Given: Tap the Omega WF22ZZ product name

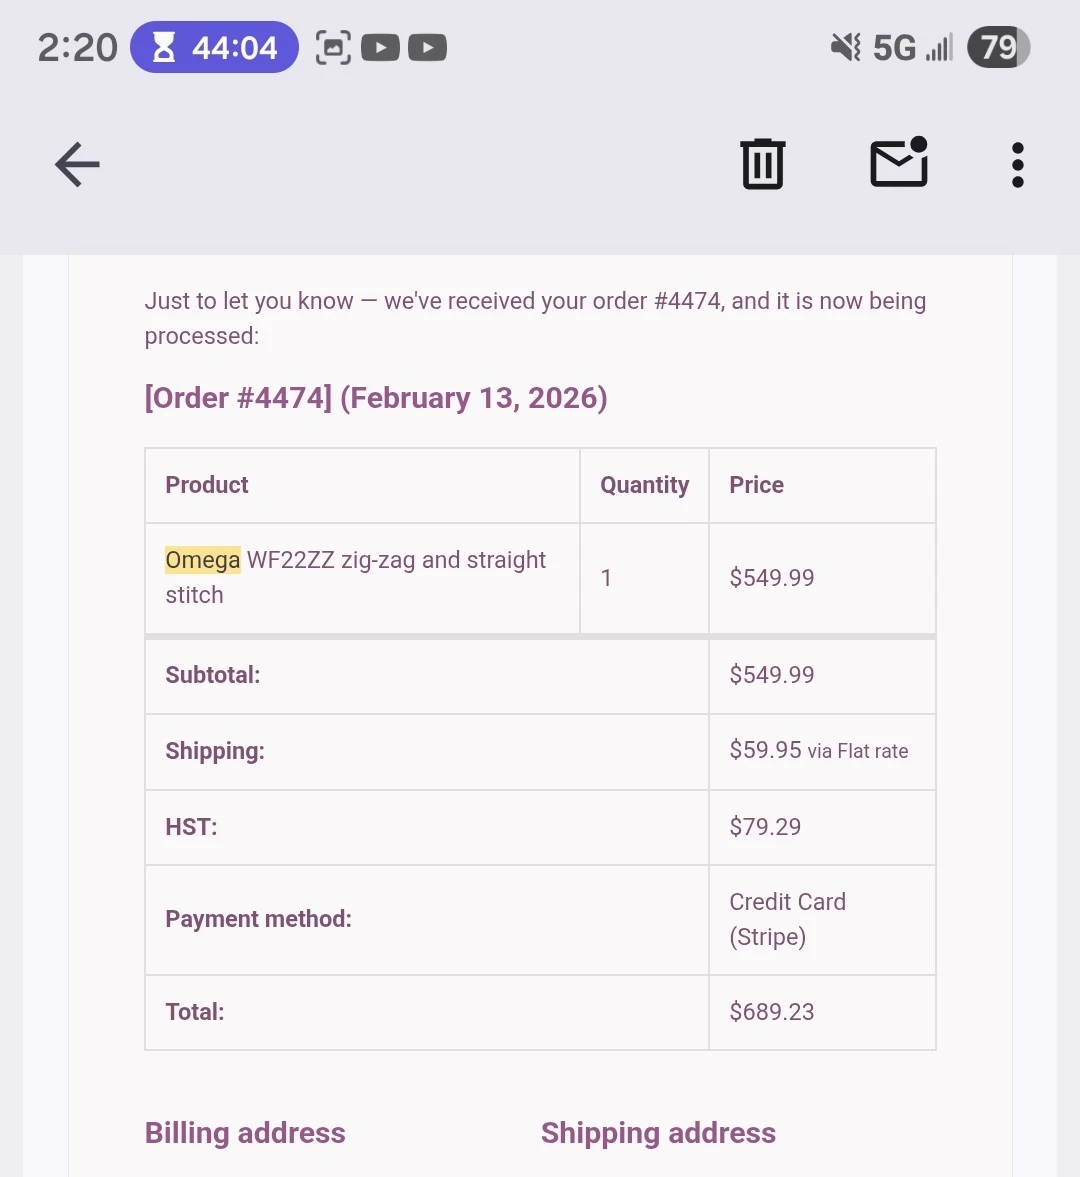Looking at the screenshot, I should [x=356, y=577].
